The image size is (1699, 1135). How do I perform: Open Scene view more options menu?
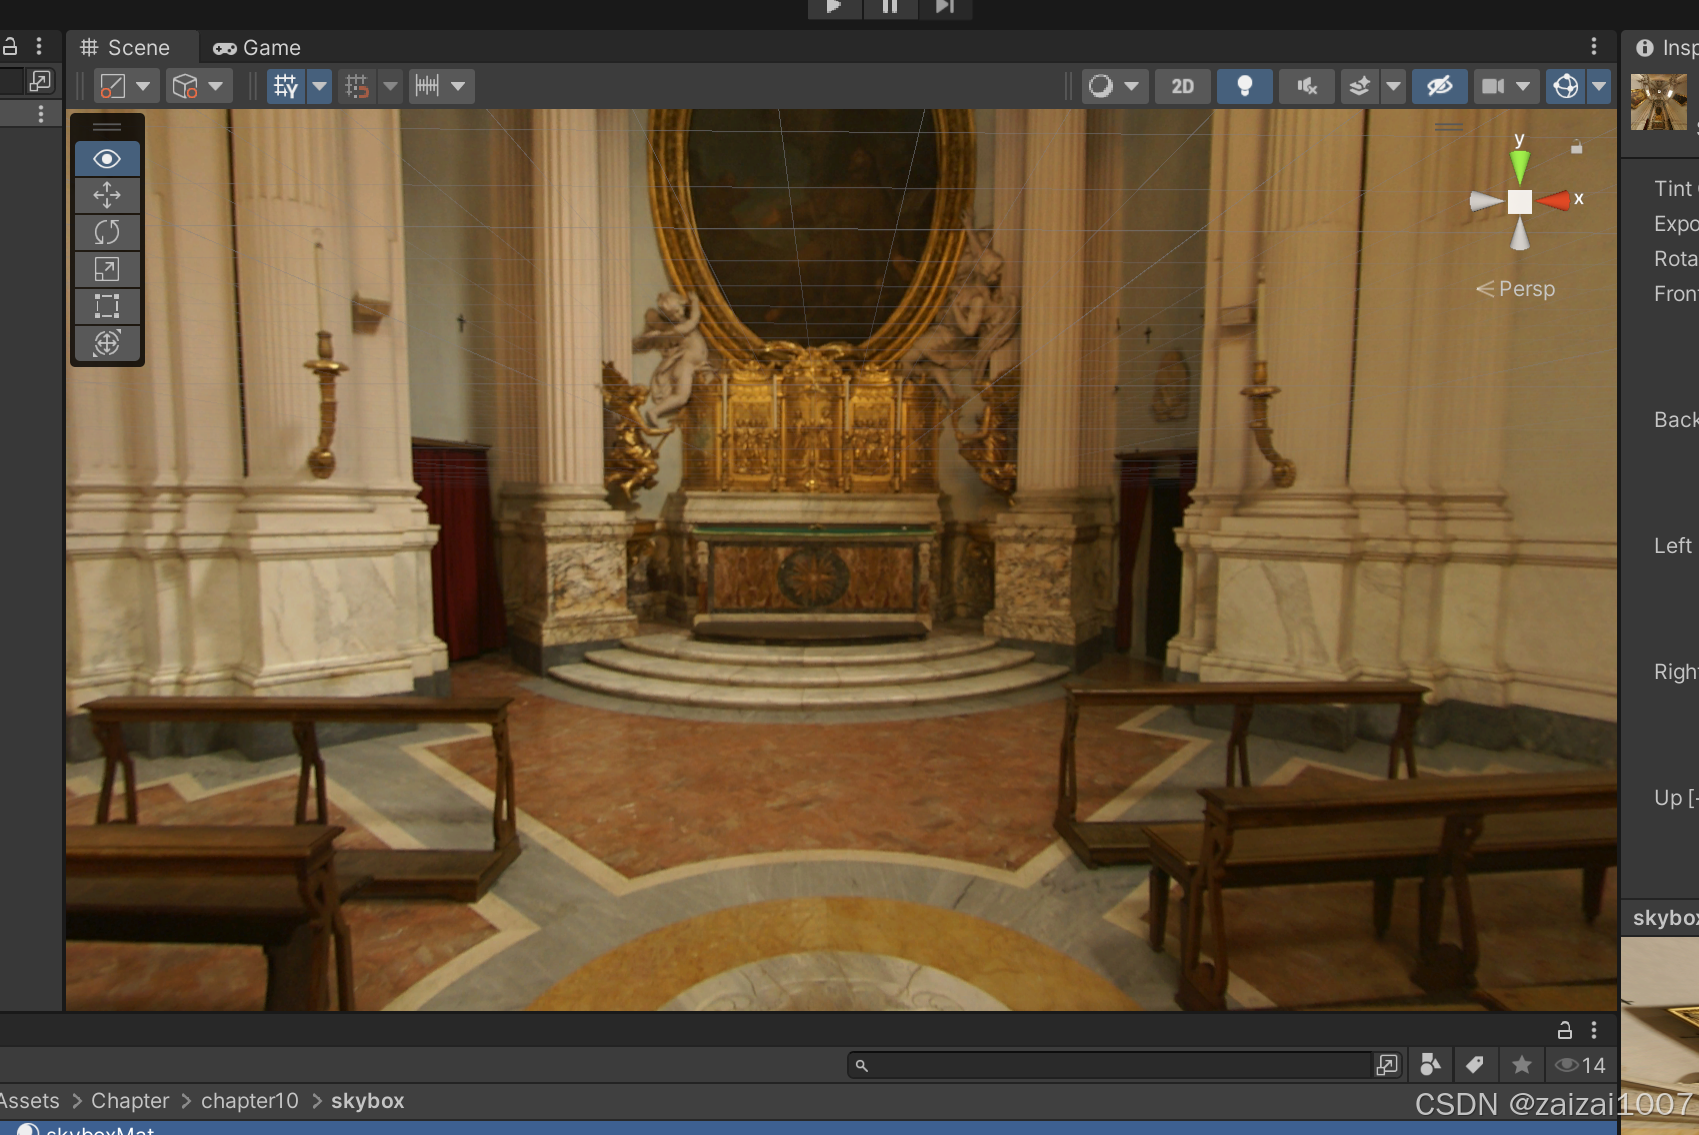point(1594,47)
